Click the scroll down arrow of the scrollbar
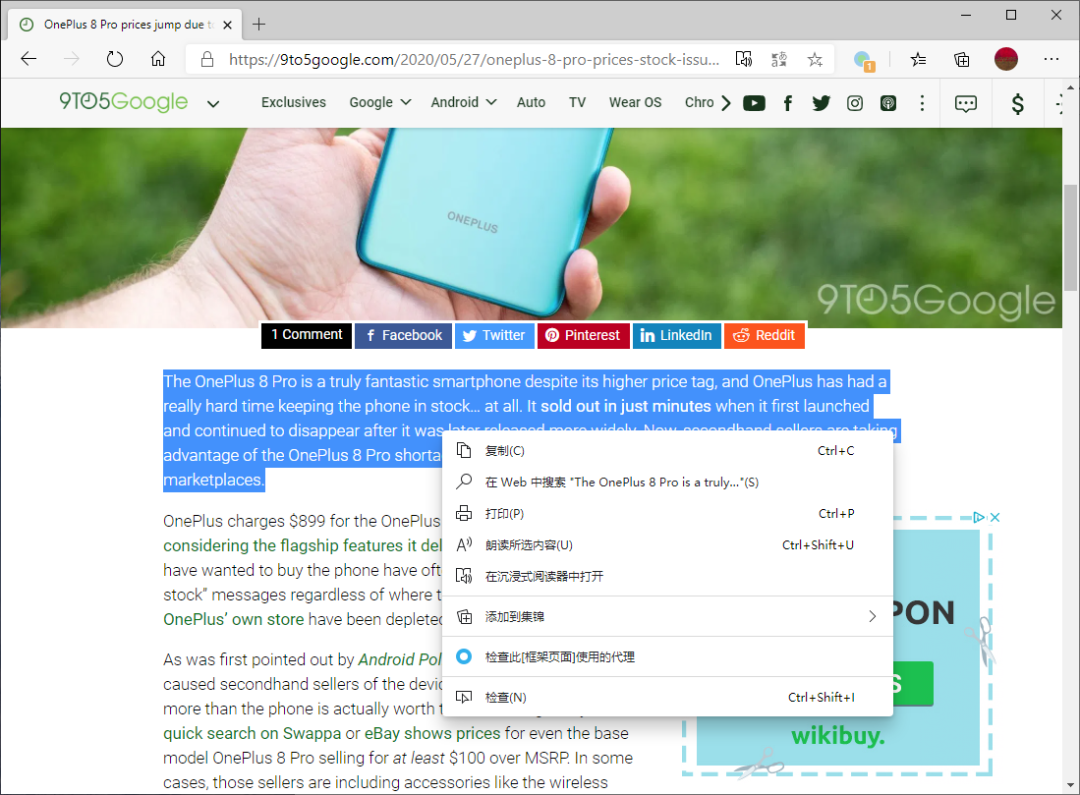Screen dimensions: 1080x795 point(1070,785)
